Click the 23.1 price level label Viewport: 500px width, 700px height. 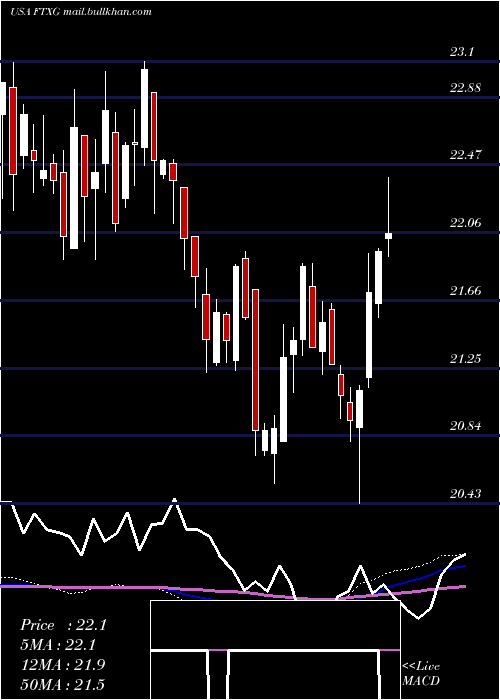coord(461,52)
